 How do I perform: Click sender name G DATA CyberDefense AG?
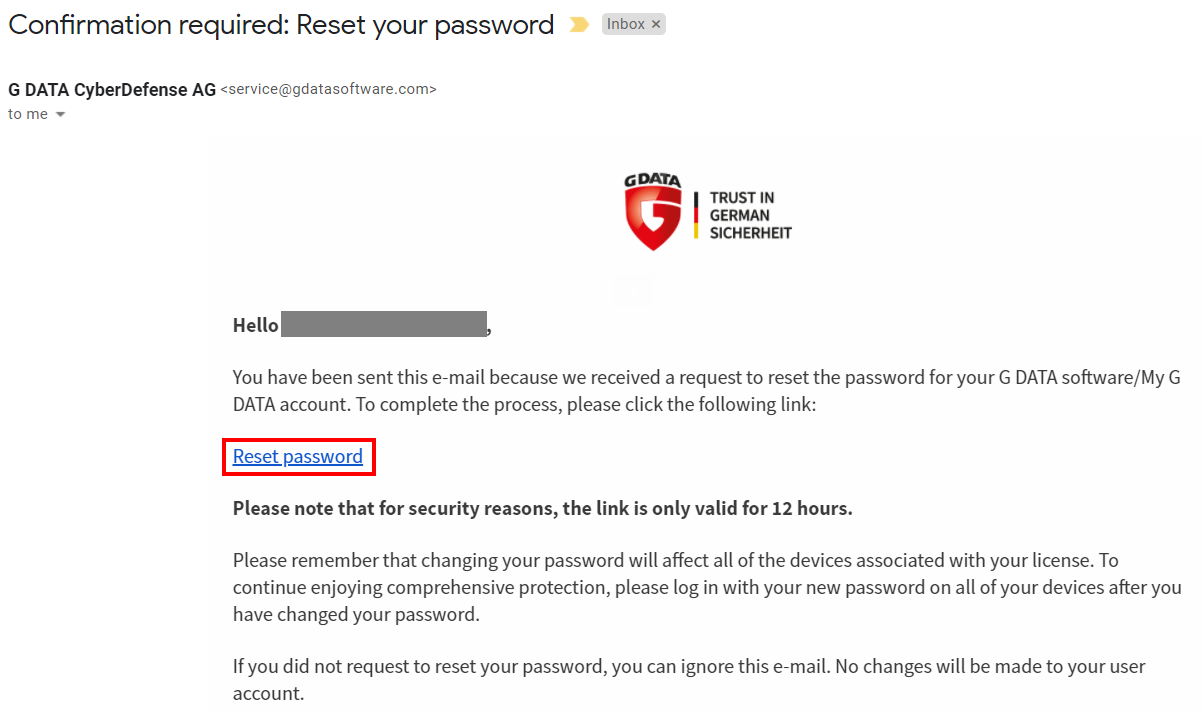pos(112,89)
